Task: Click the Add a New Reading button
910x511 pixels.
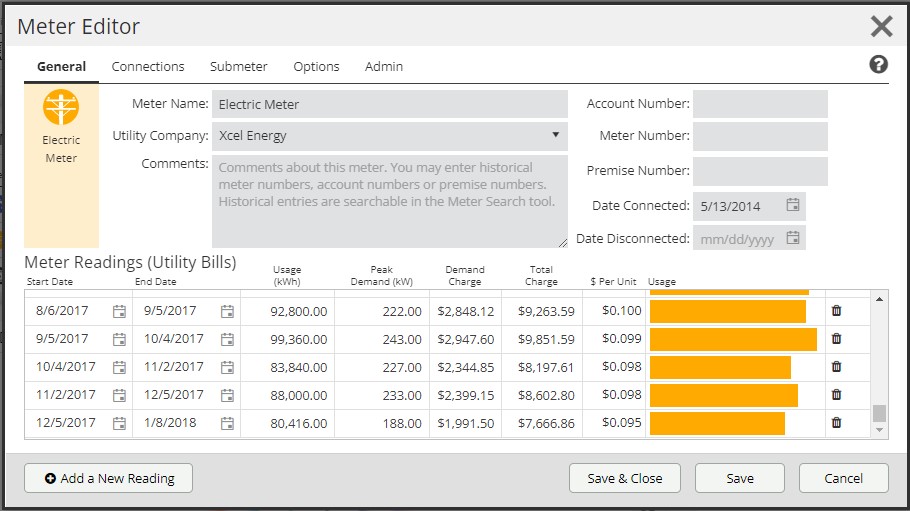Action: pos(109,478)
